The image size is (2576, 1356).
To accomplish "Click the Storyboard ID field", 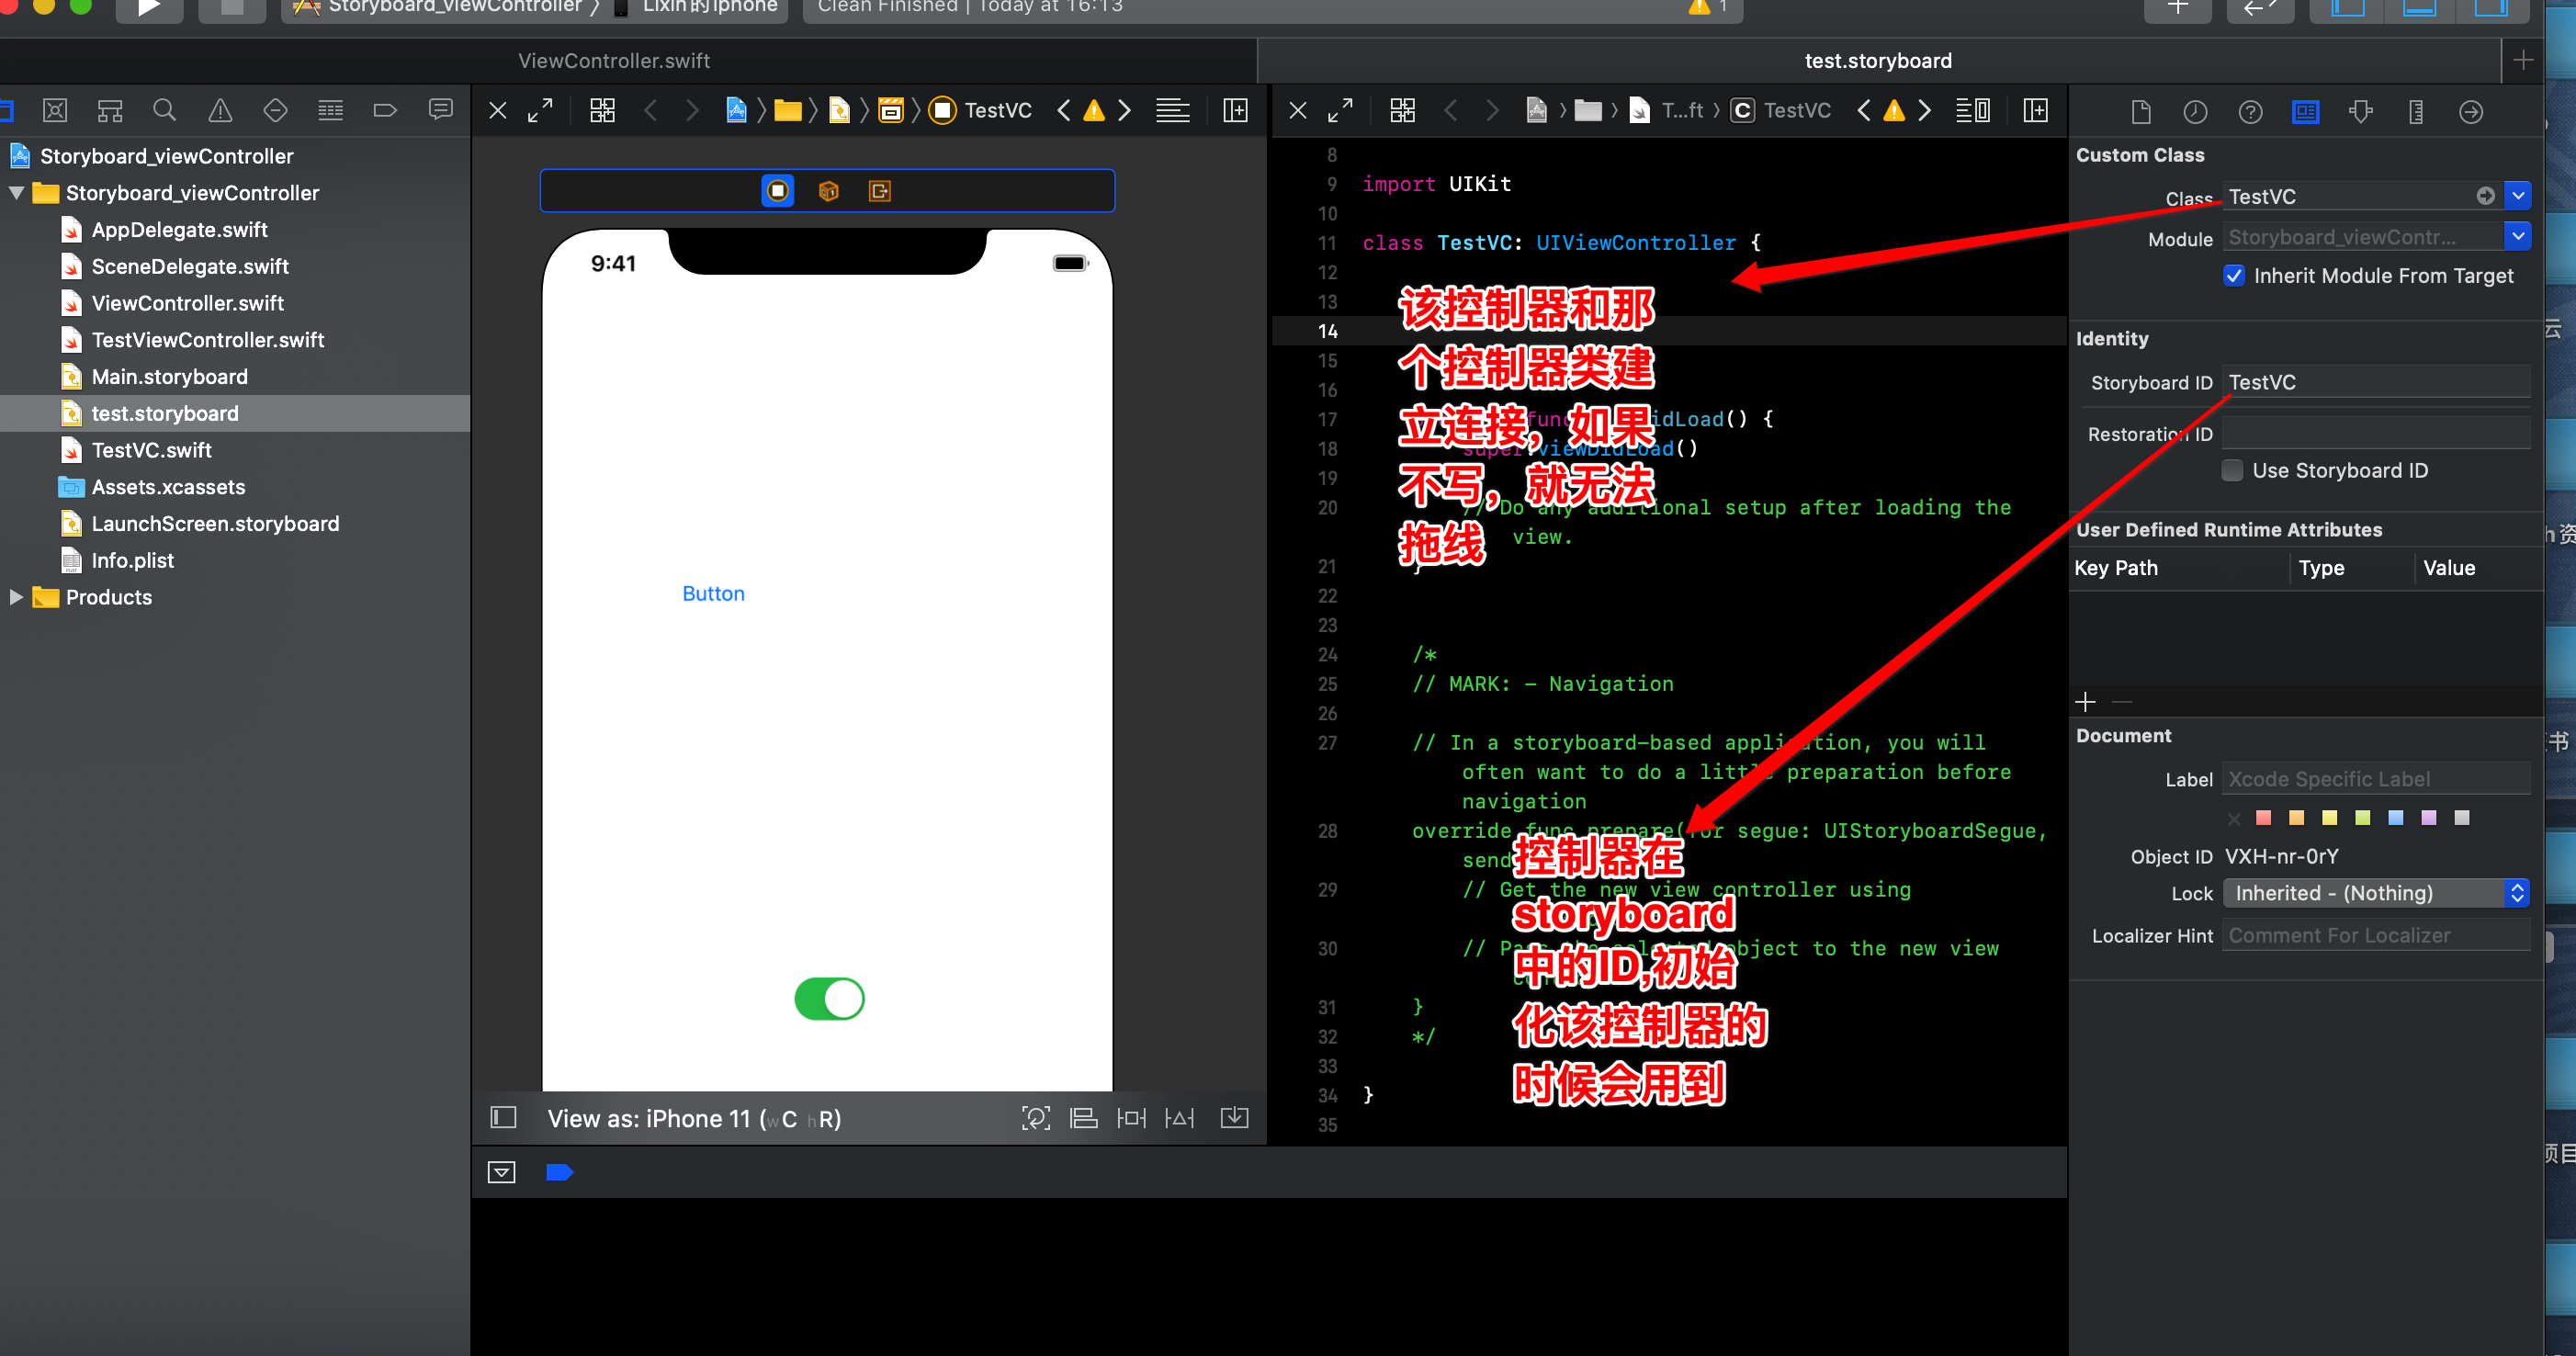I will [2376, 382].
